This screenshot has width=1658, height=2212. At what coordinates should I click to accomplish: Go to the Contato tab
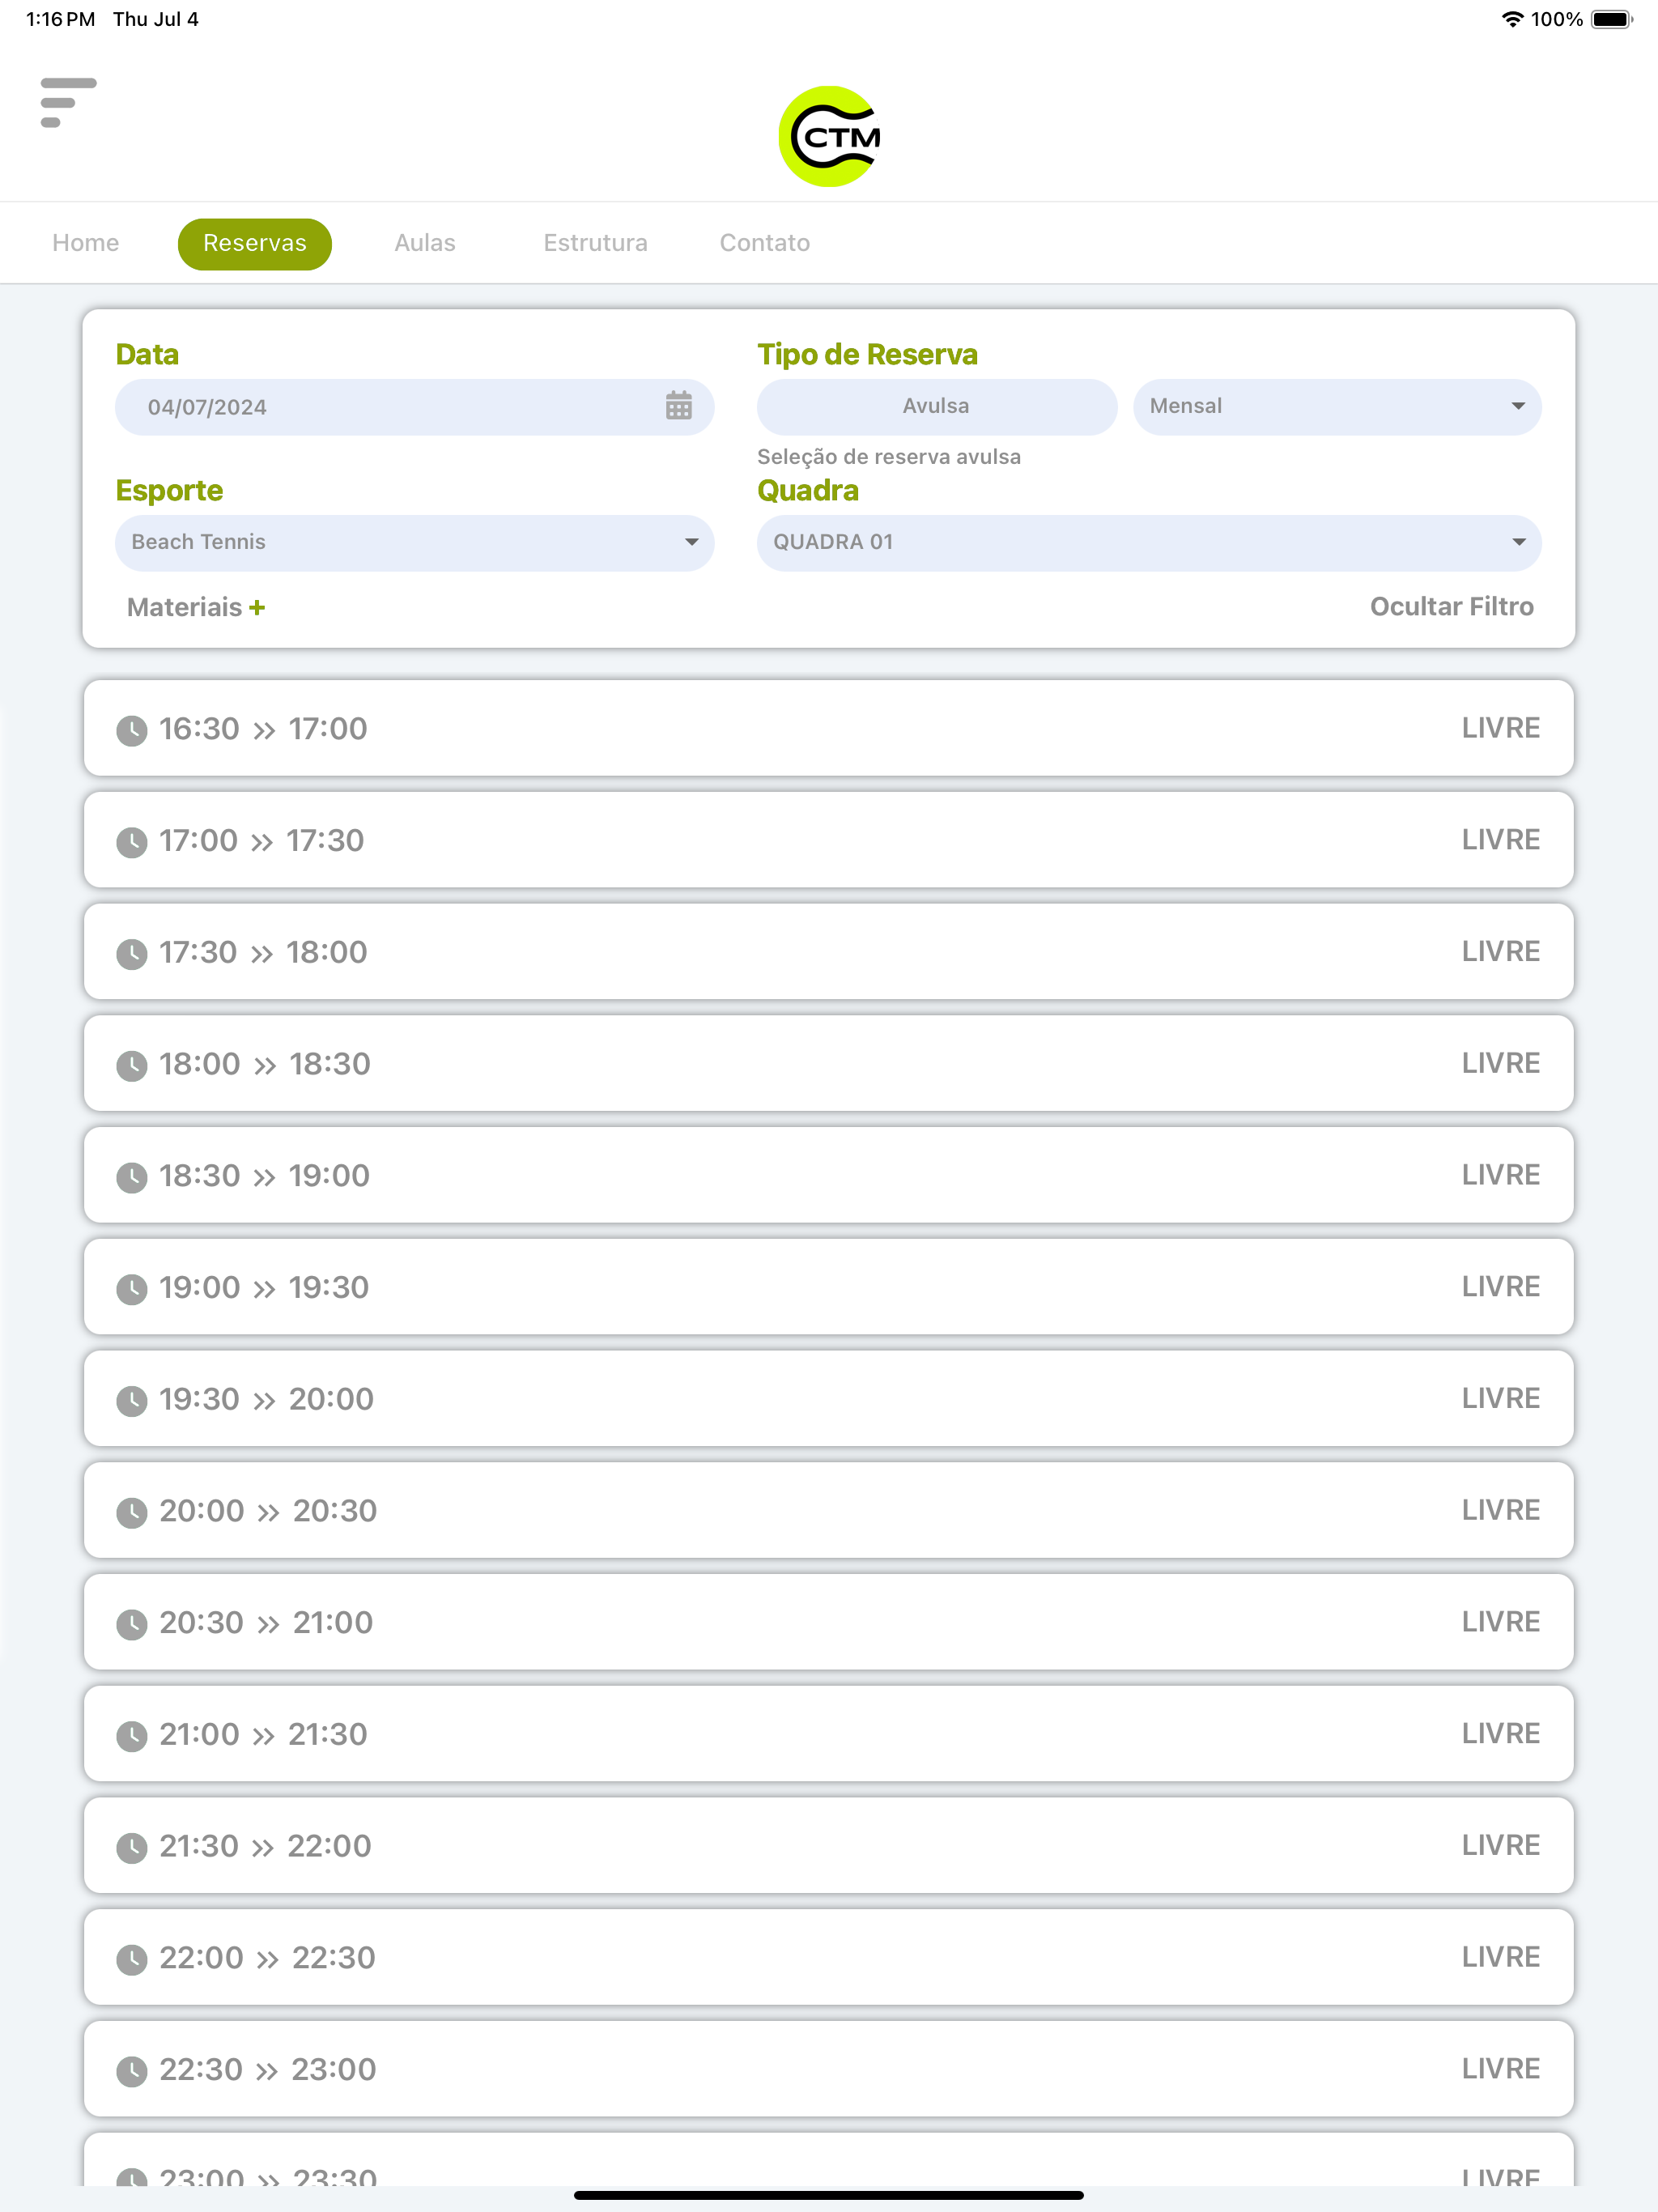(765, 243)
